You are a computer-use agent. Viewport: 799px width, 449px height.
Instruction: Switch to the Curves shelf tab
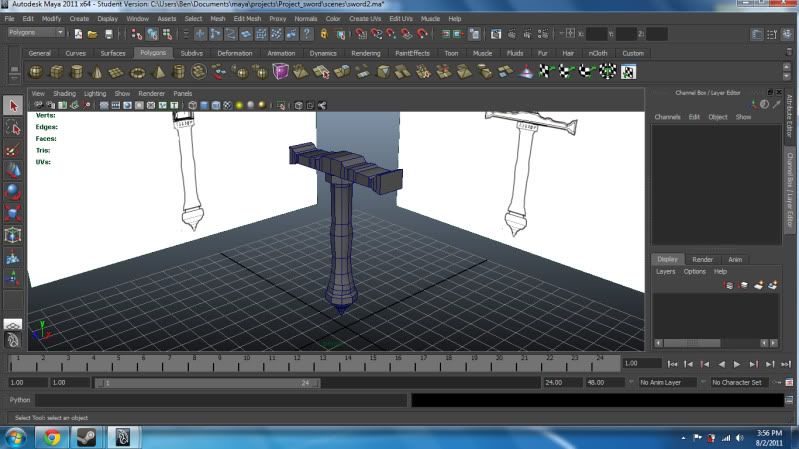coord(75,53)
